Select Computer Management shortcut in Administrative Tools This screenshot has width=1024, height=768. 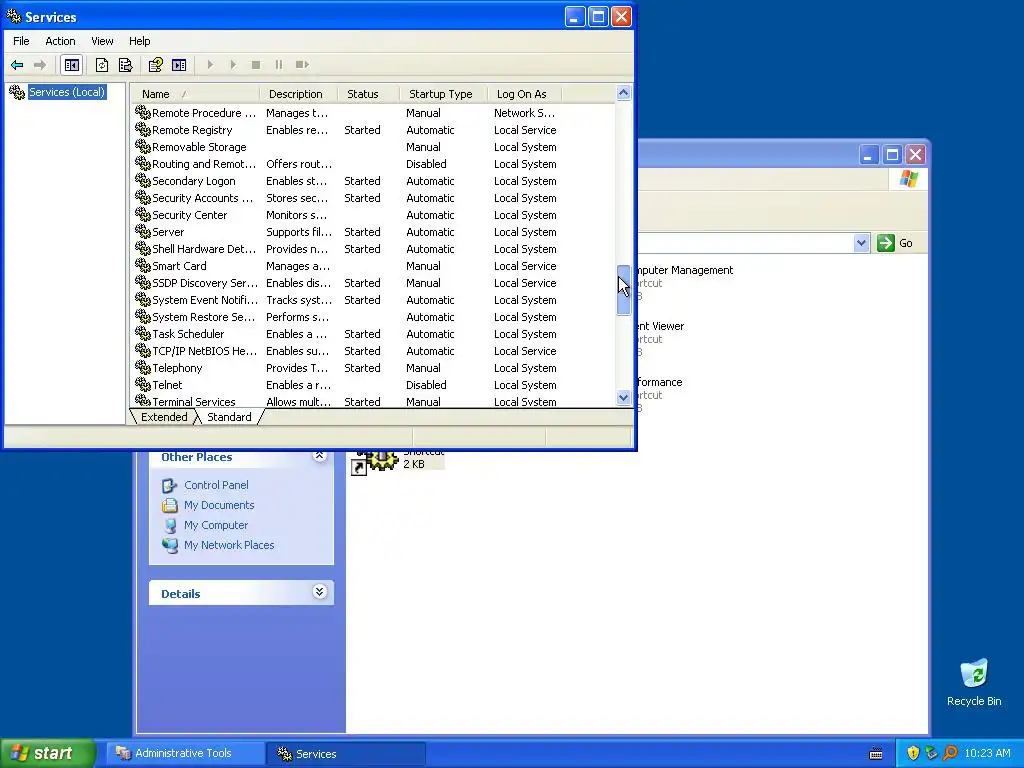click(x=684, y=270)
